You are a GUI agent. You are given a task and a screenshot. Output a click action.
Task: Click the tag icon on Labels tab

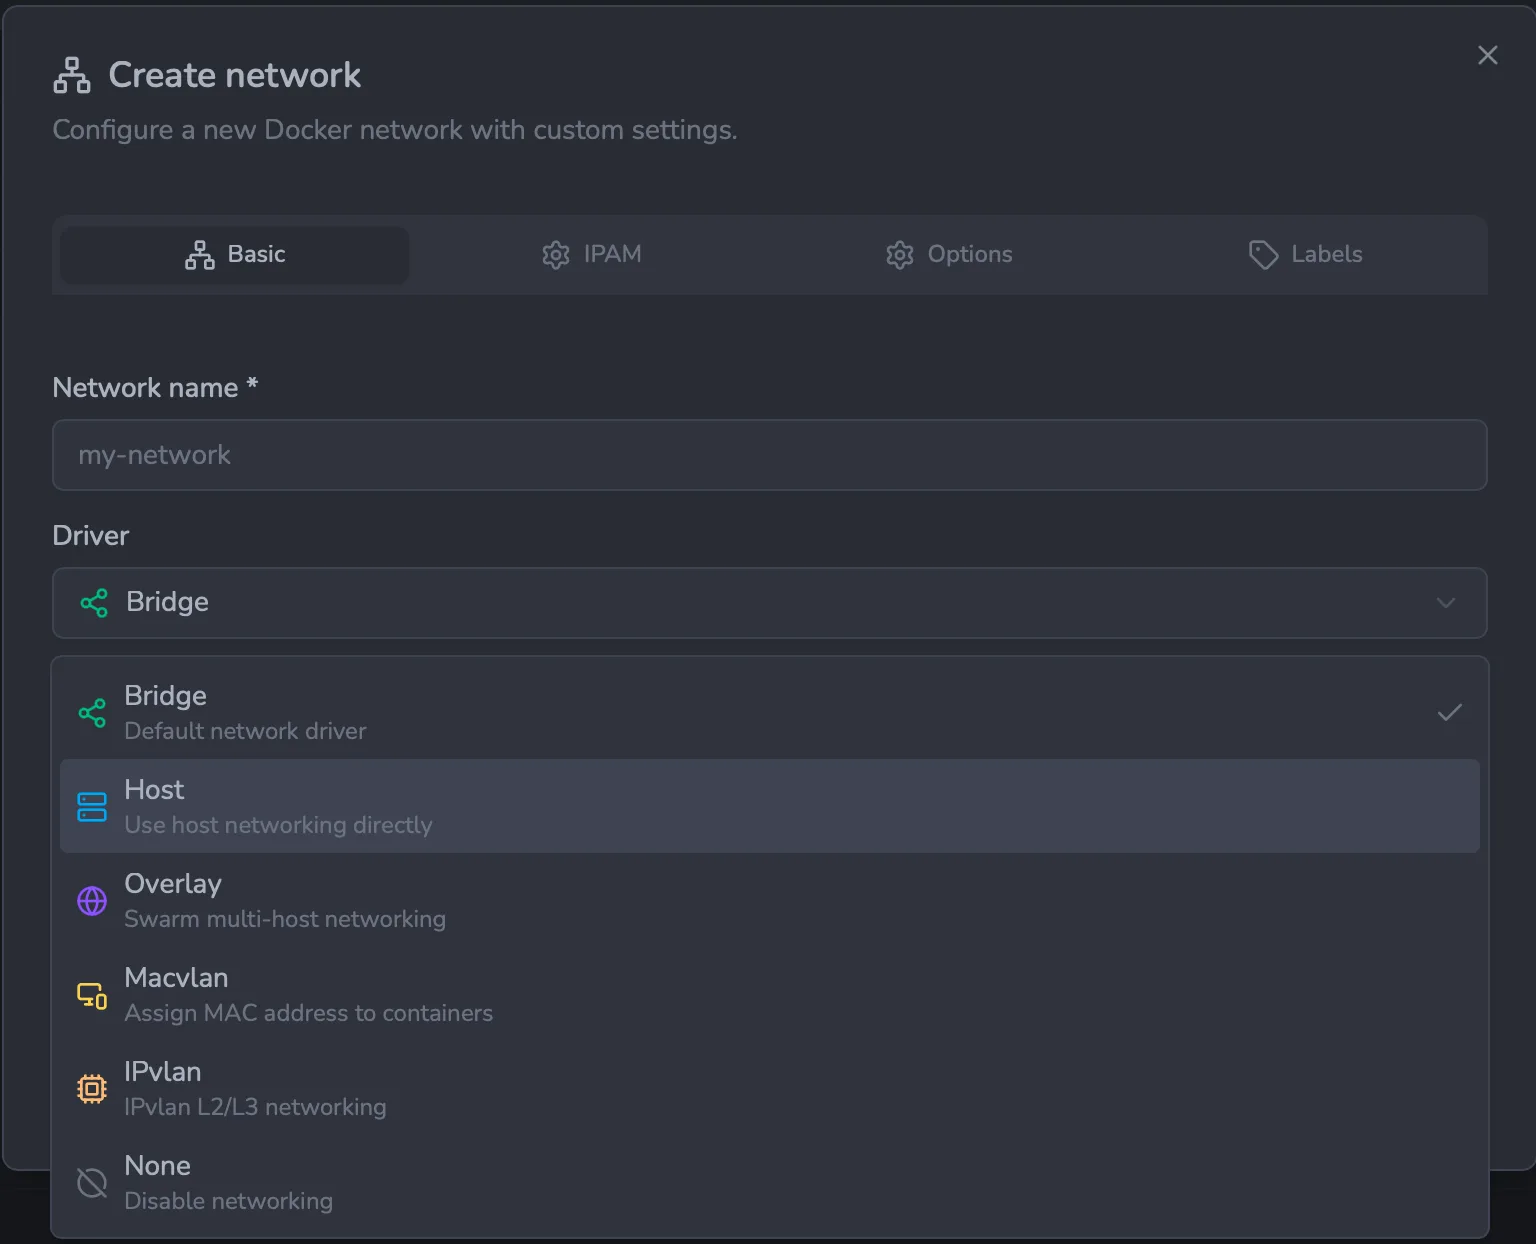coord(1264,255)
